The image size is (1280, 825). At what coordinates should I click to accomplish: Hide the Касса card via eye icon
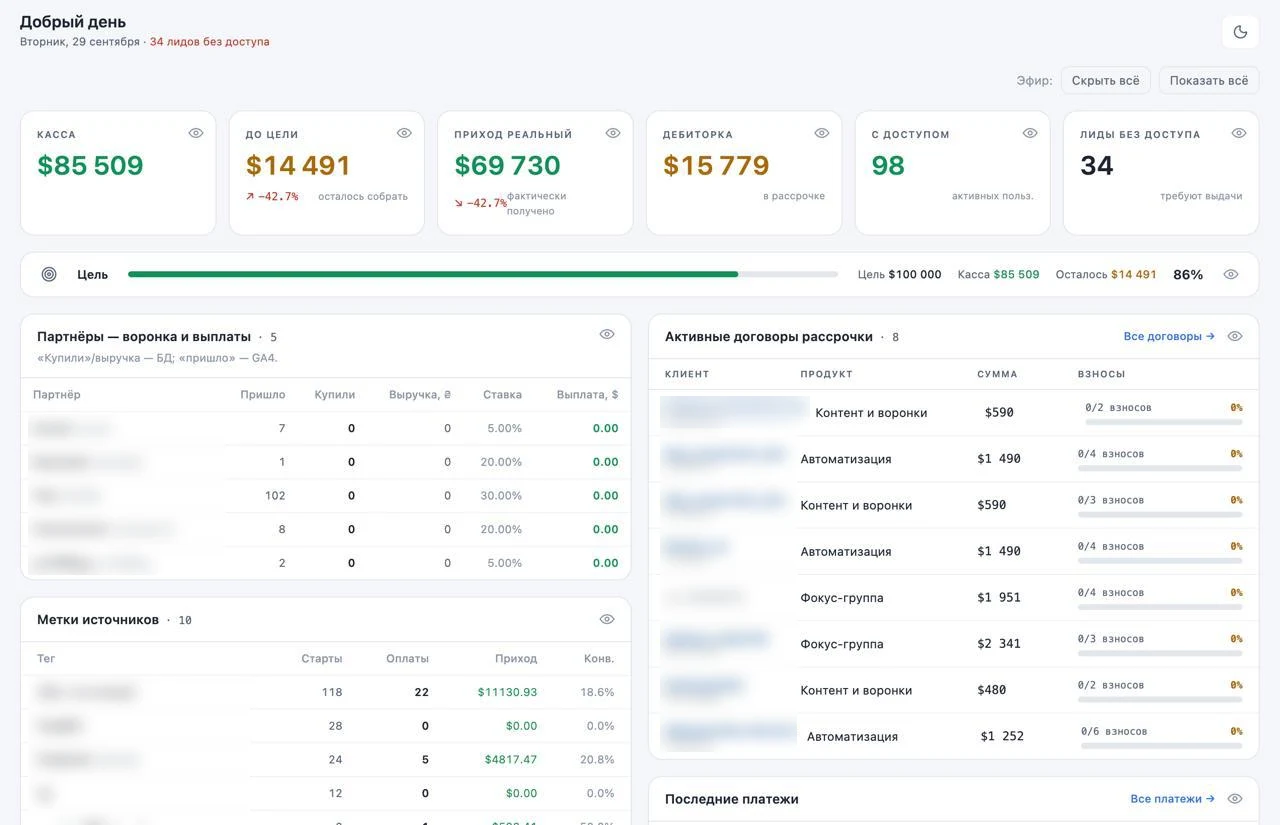196,133
